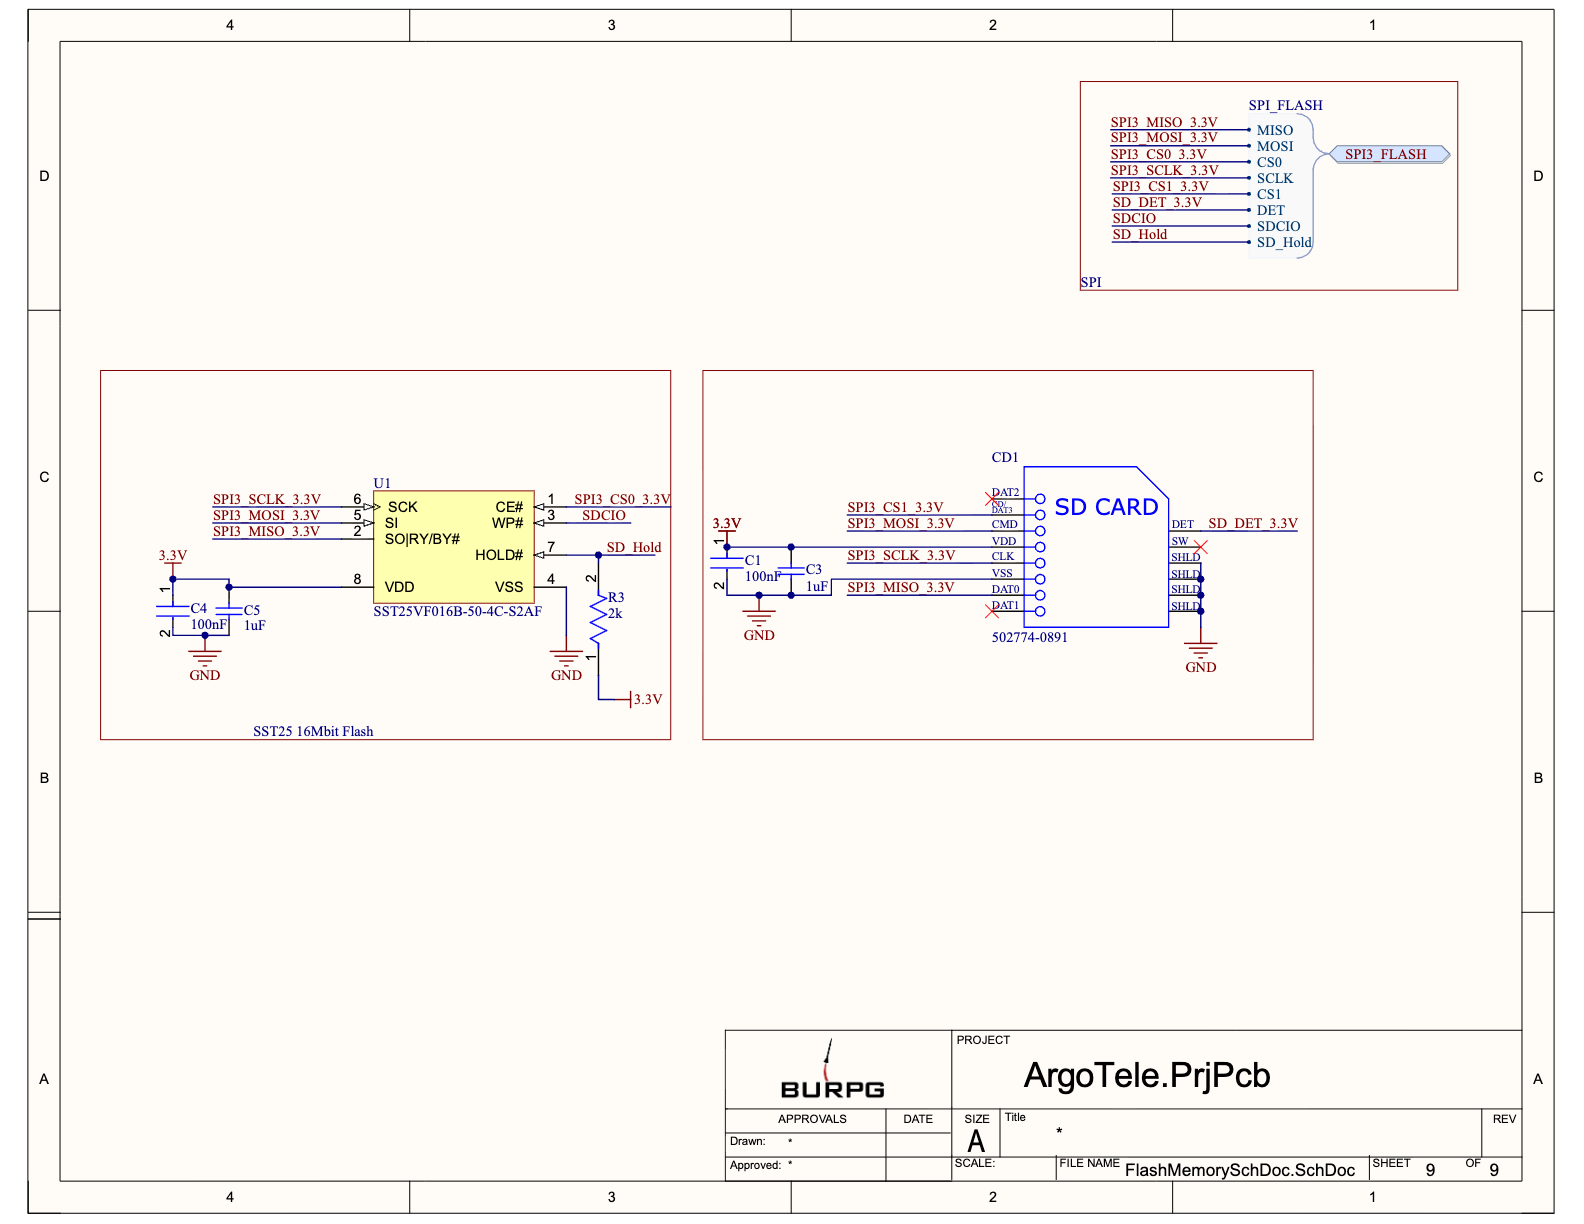Select the 3.3V power symbol below R3

tap(645, 699)
